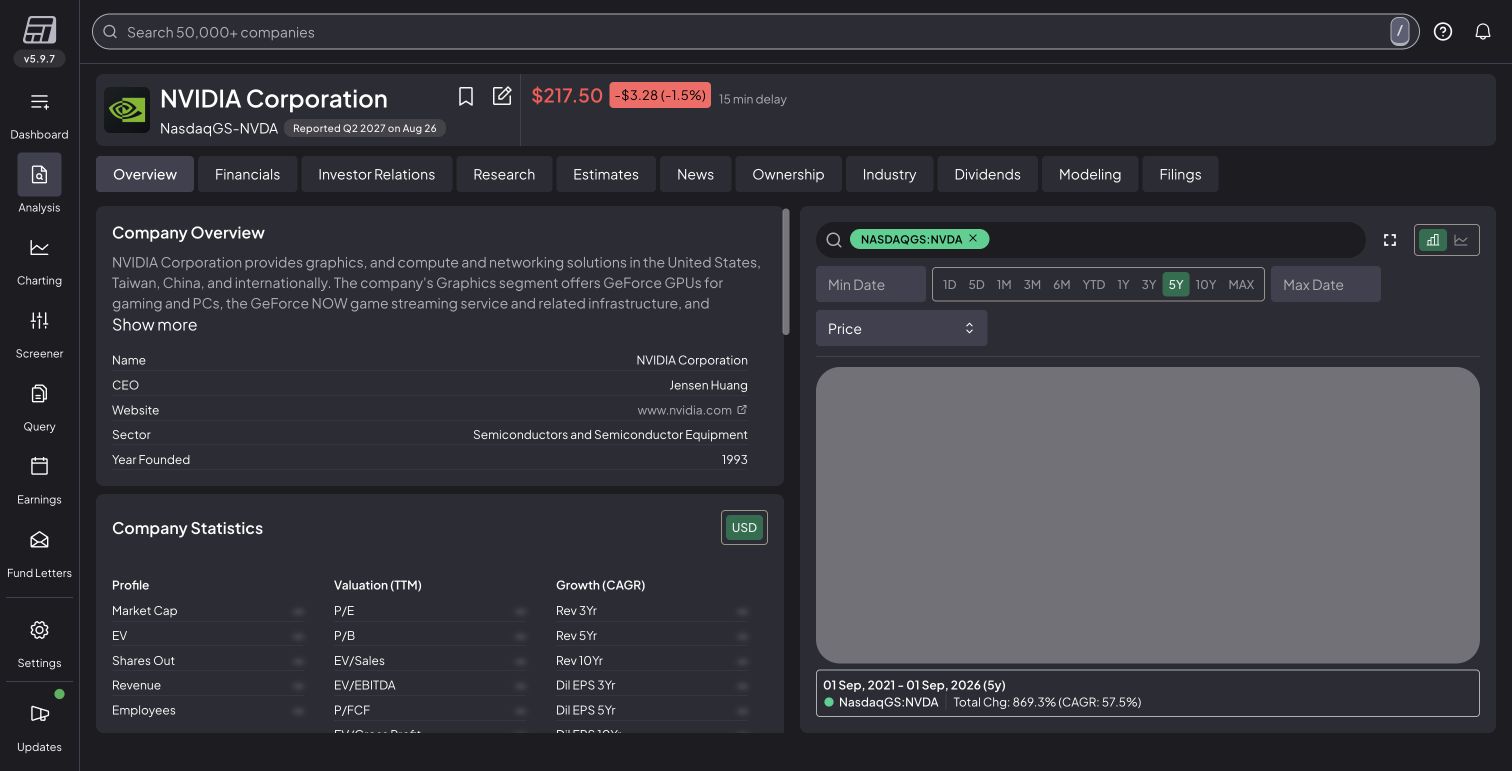Open the Overview tab
This screenshot has height=771, width=1512.
[x=145, y=174]
